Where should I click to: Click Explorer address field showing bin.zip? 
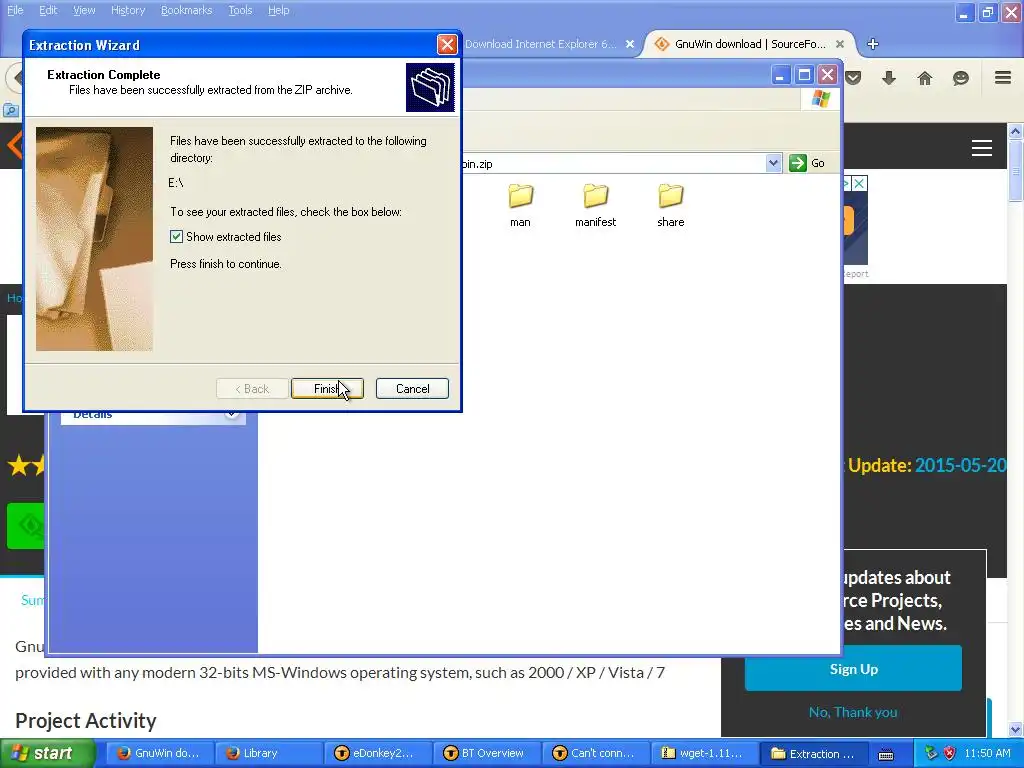coord(613,163)
